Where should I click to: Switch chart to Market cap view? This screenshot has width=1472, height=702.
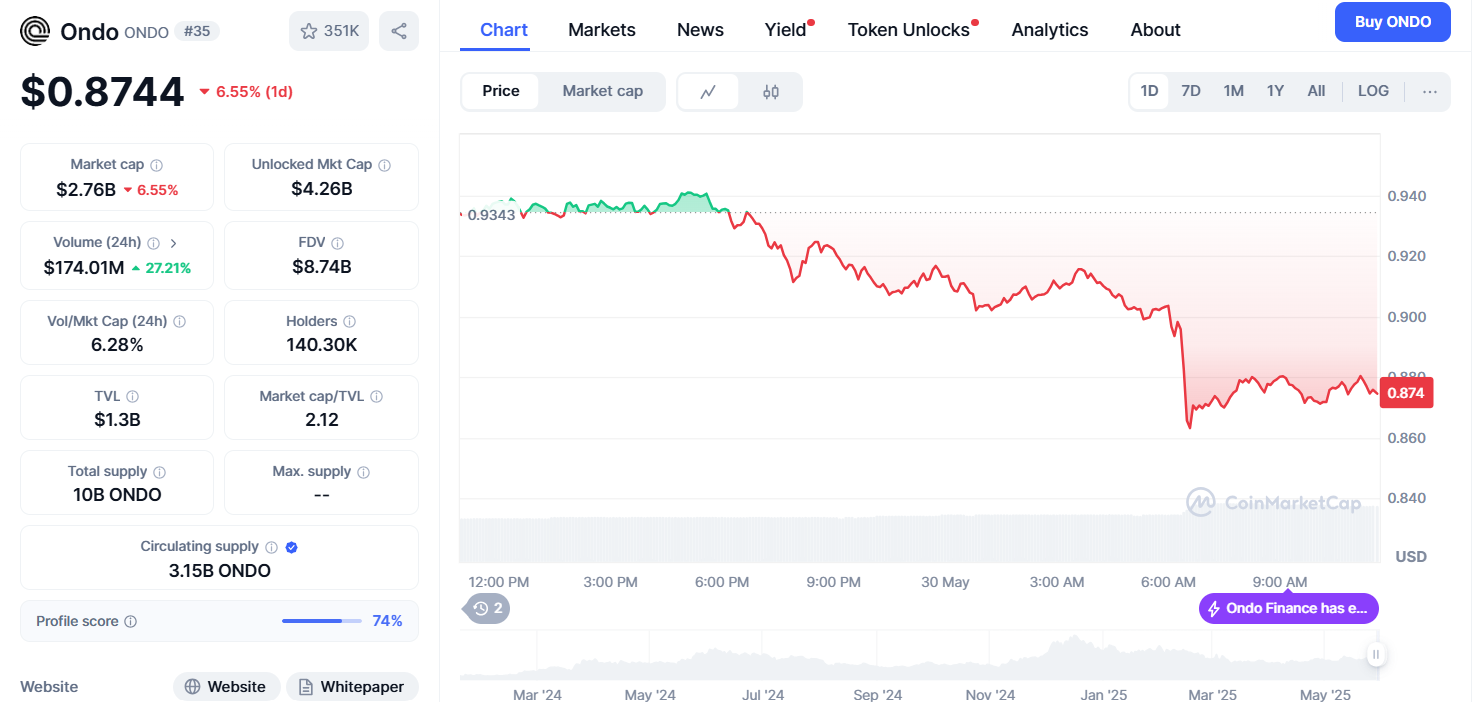602,91
